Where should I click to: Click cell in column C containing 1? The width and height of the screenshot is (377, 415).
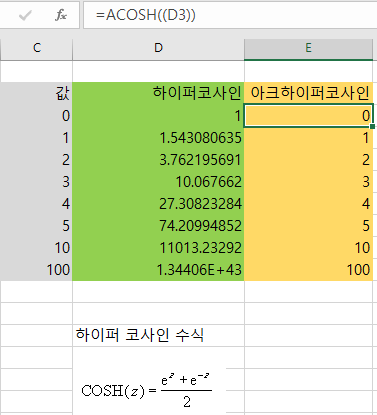pos(36,138)
